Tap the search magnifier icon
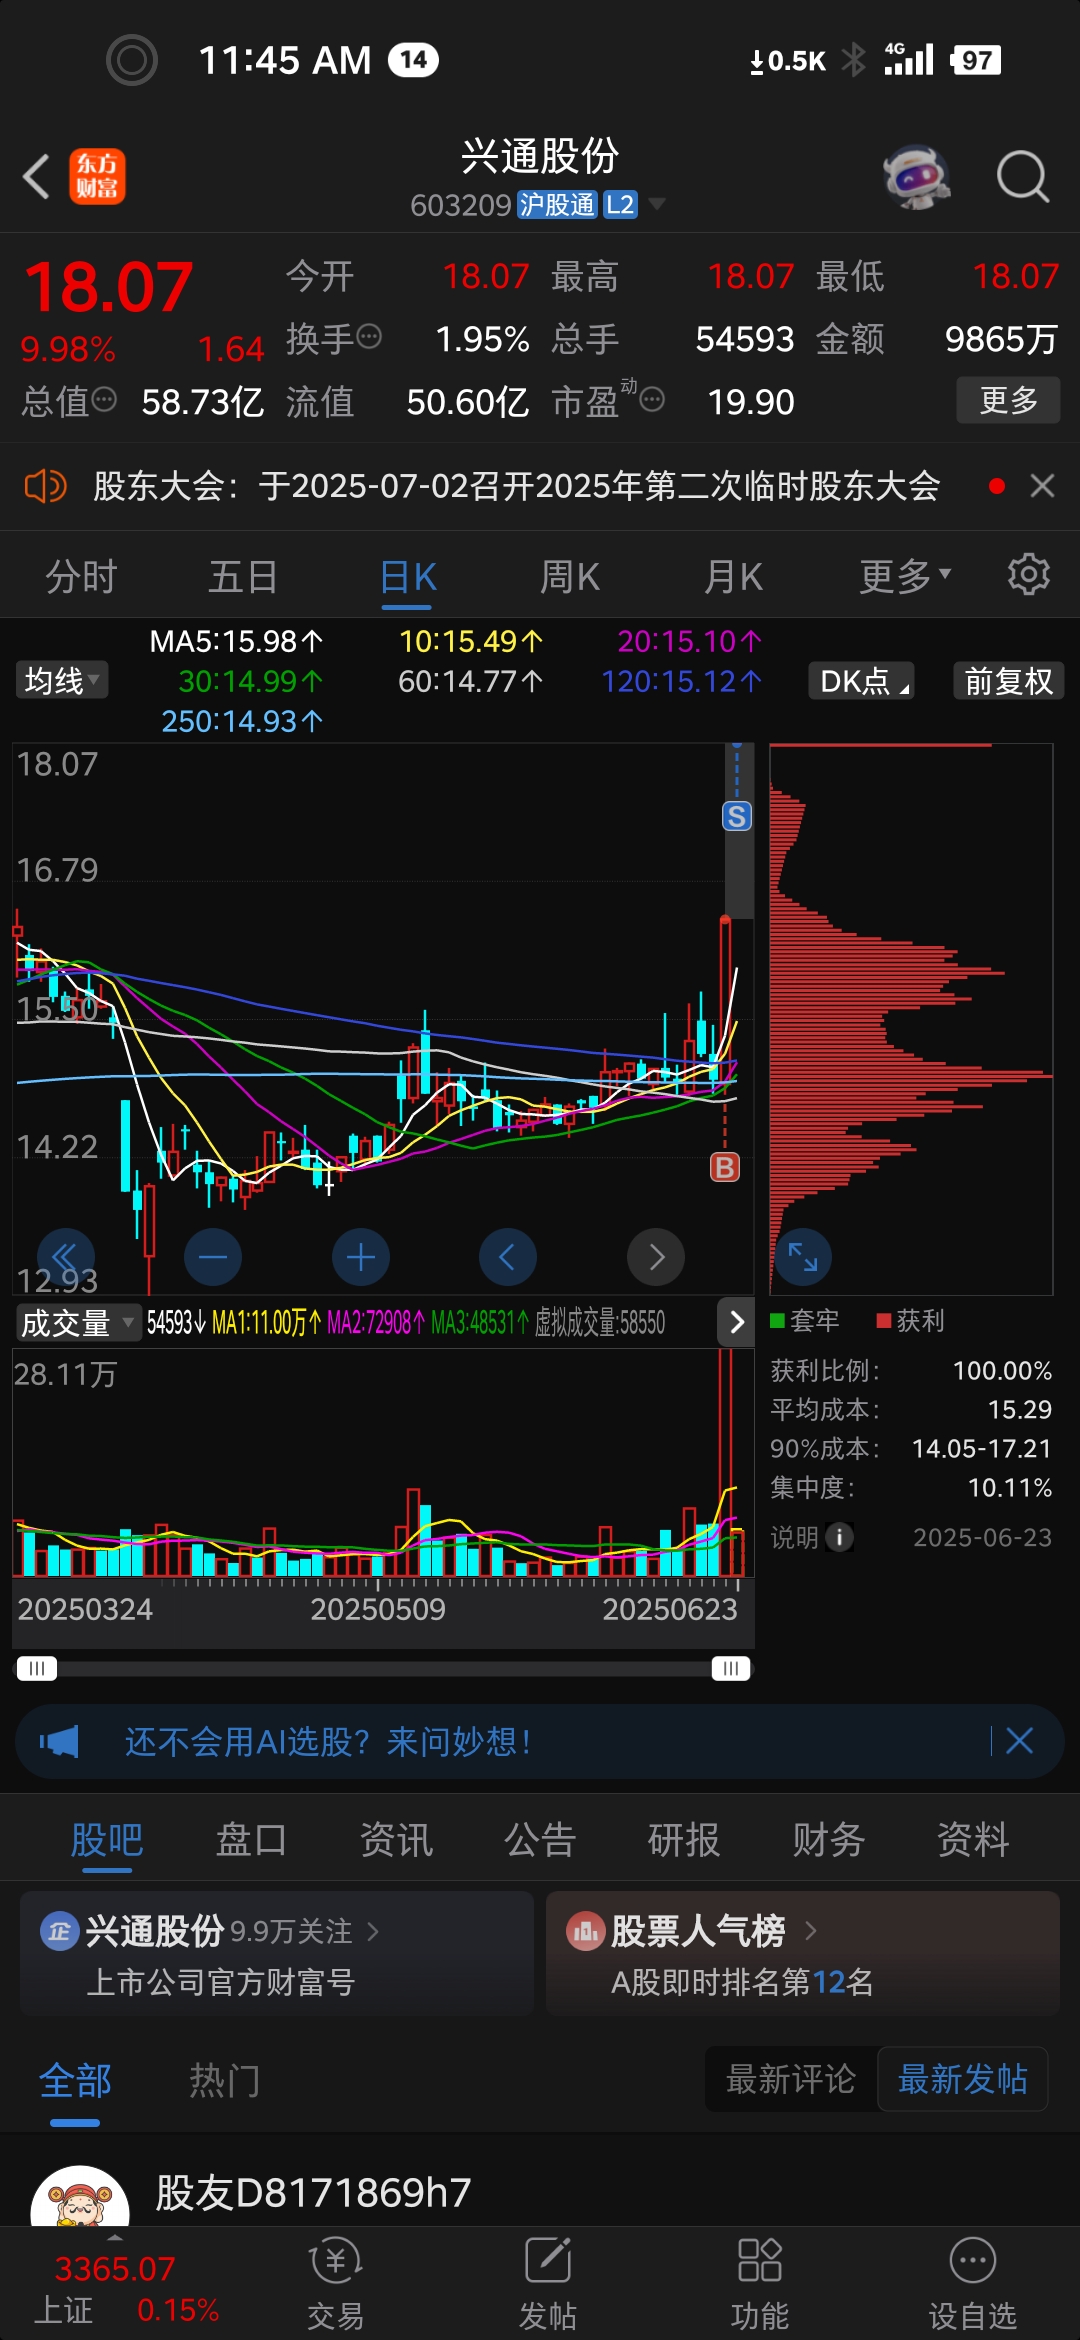 (x=1023, y=177)
